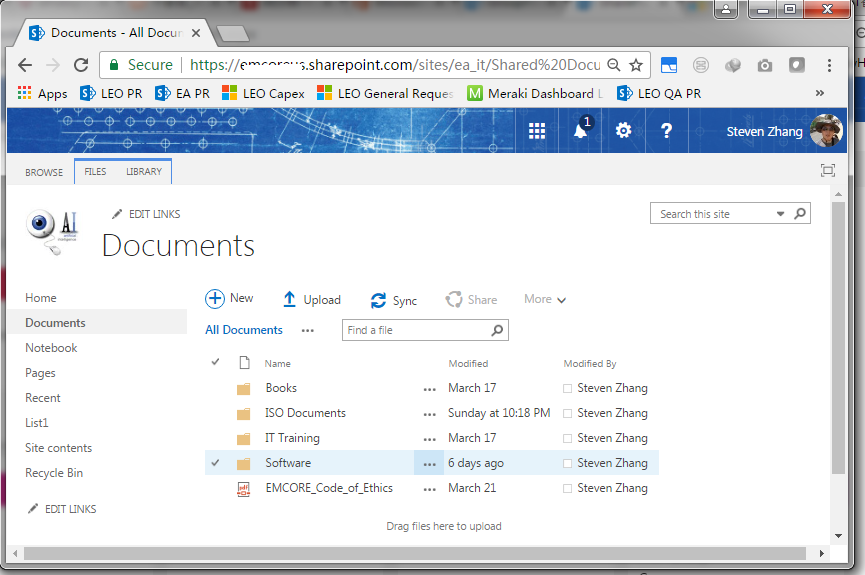The image size is (865, 575).
Task: Open the ellipsis menu for ISO Documents
Action: click(430, 414)
